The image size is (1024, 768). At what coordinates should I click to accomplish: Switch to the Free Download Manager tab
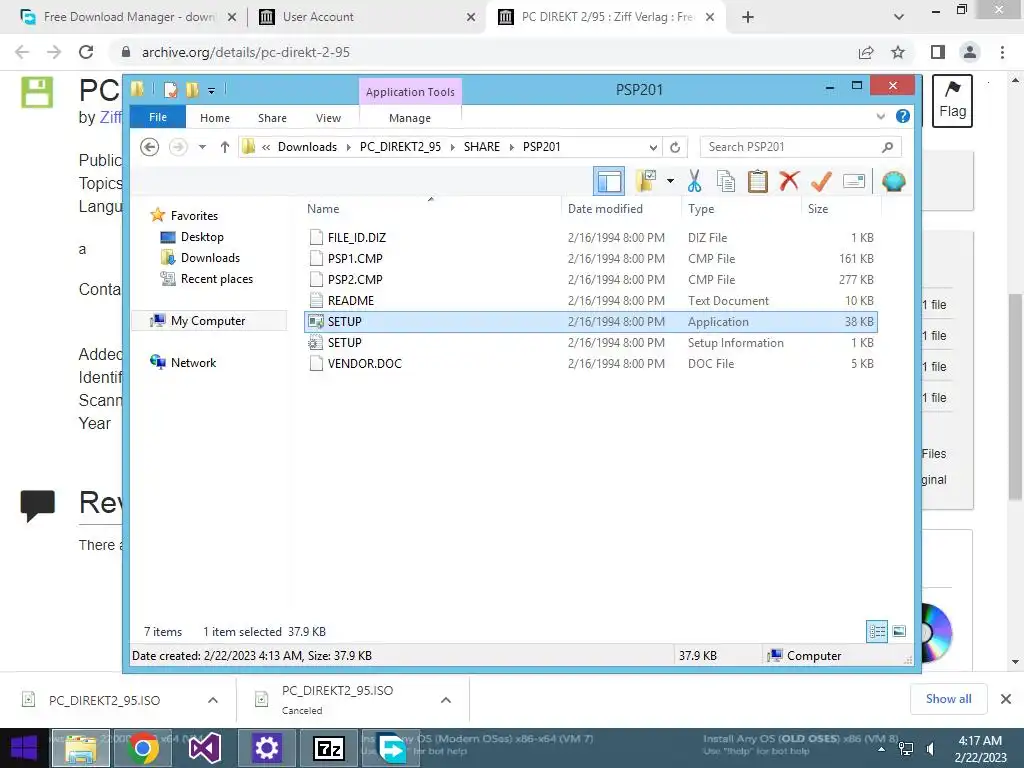(x=128, y=17)
